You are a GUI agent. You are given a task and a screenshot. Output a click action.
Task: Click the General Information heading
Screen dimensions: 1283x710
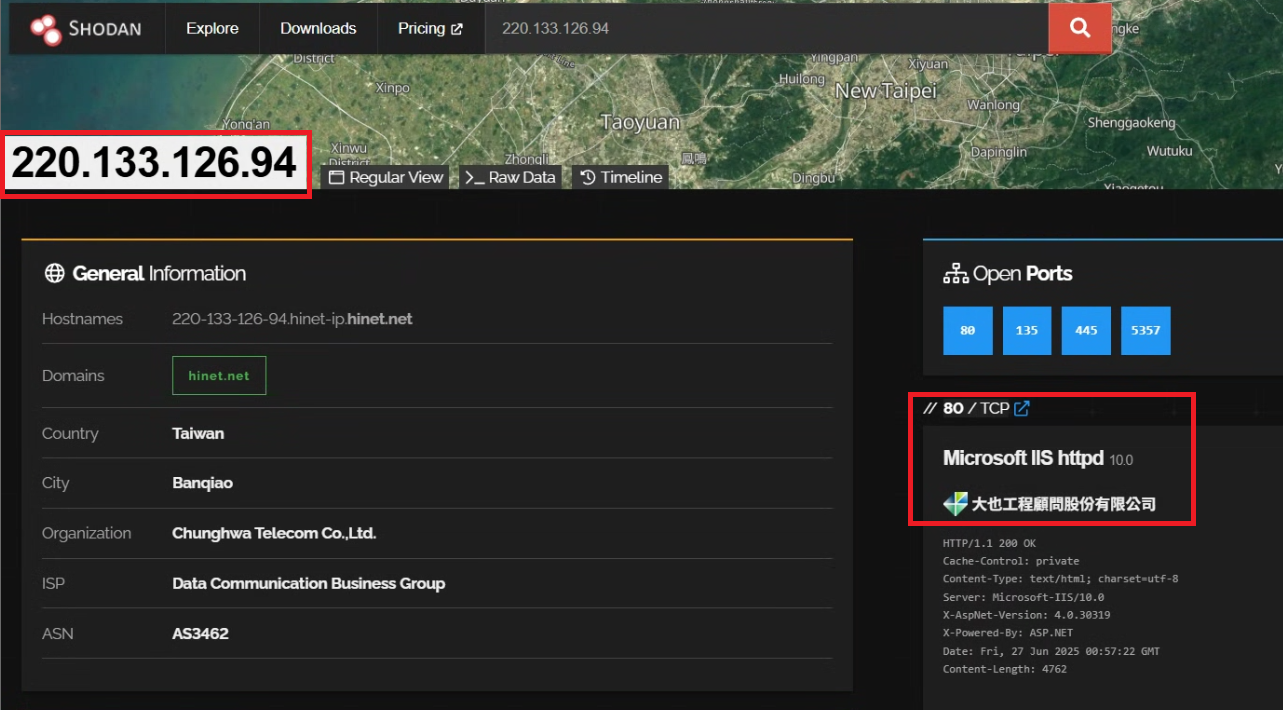159,273
